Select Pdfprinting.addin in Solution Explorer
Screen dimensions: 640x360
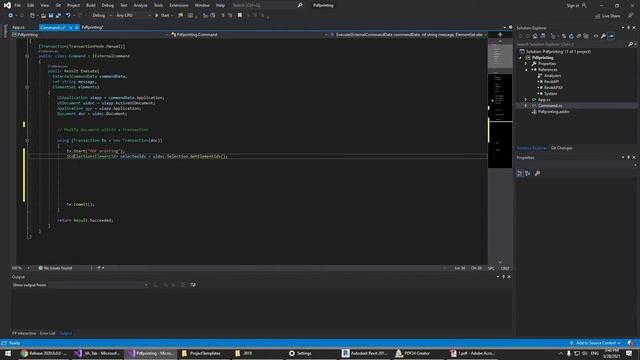click(553, 111)
